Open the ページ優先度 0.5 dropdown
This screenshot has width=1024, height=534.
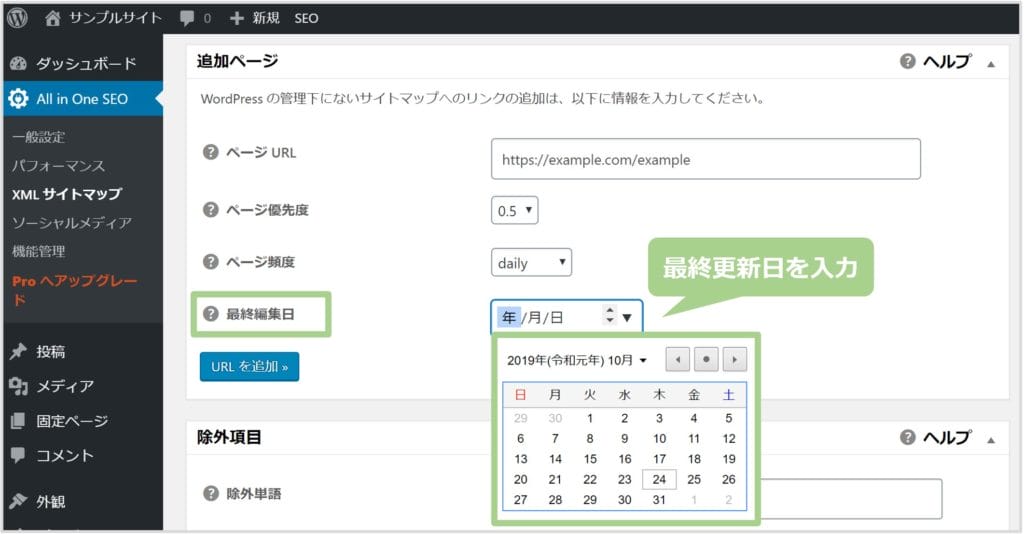click(x=515, y=210)
